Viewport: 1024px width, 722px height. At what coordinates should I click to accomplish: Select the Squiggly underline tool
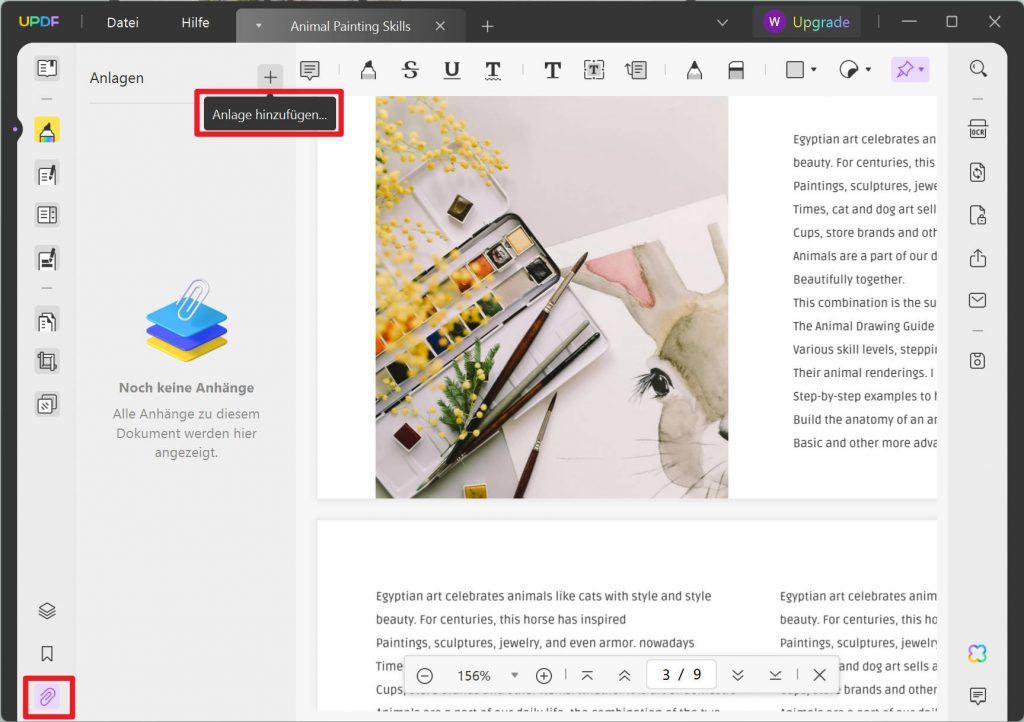coord(493,69)
